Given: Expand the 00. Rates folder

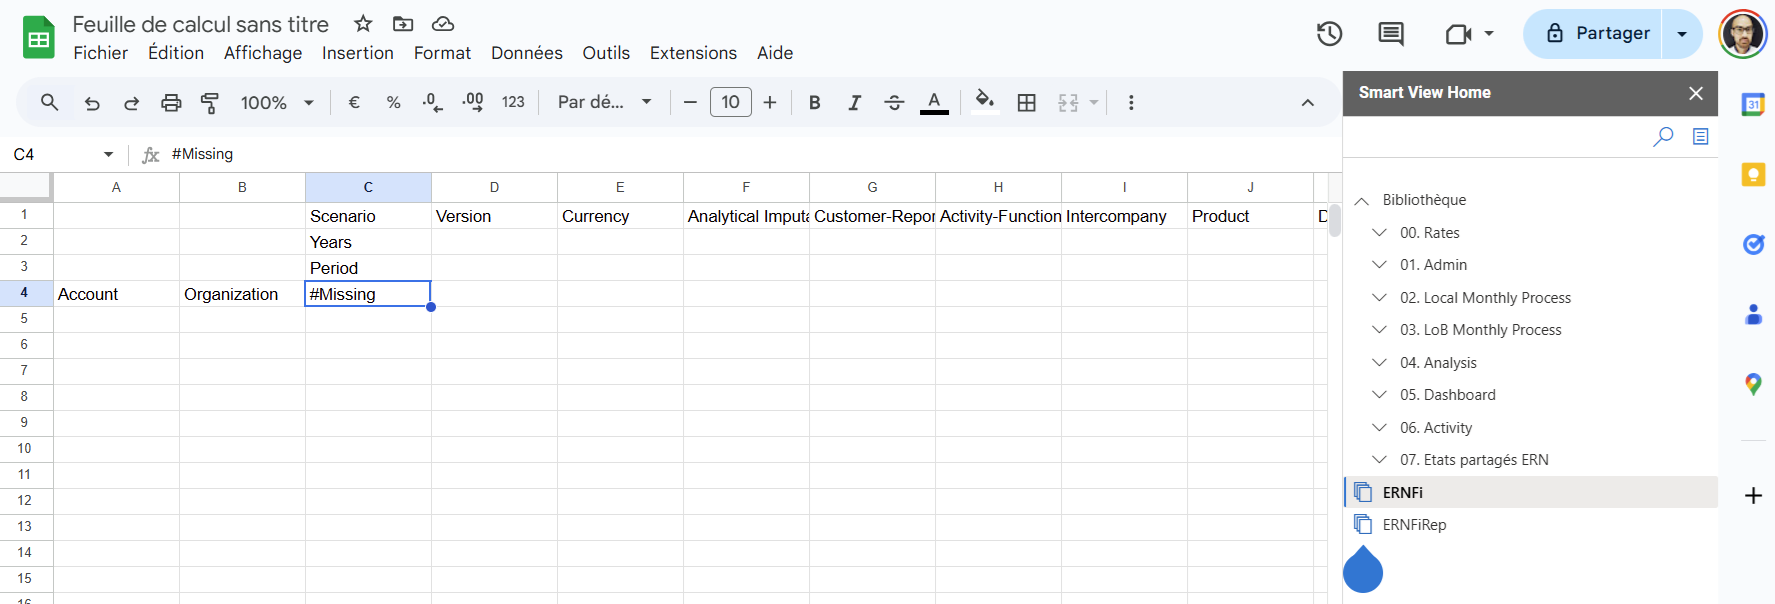Looking at the screenshot, I should [x=1379, y=233].
